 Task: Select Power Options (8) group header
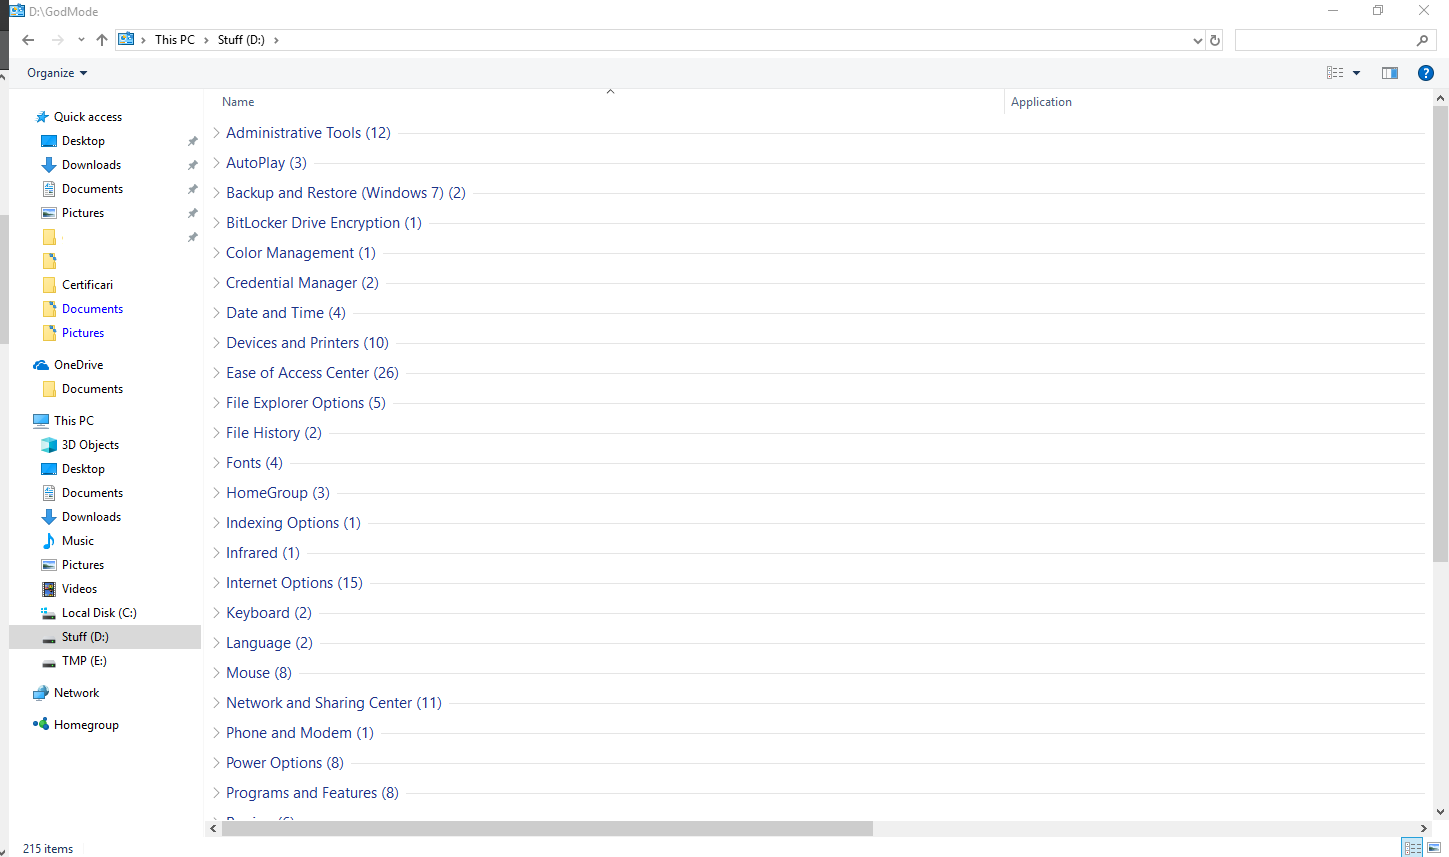coord(285,763)
